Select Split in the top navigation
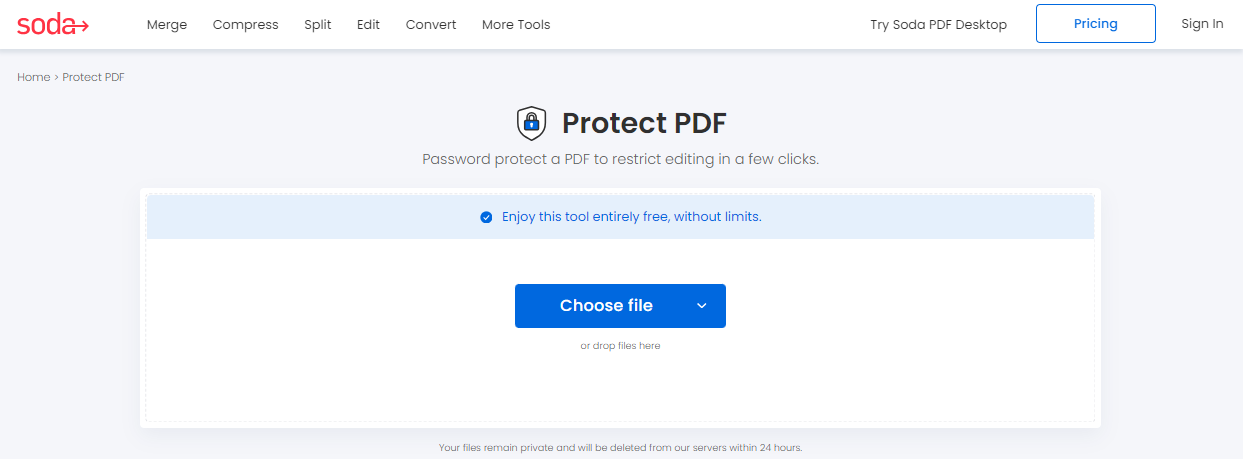 coord(318,24)
